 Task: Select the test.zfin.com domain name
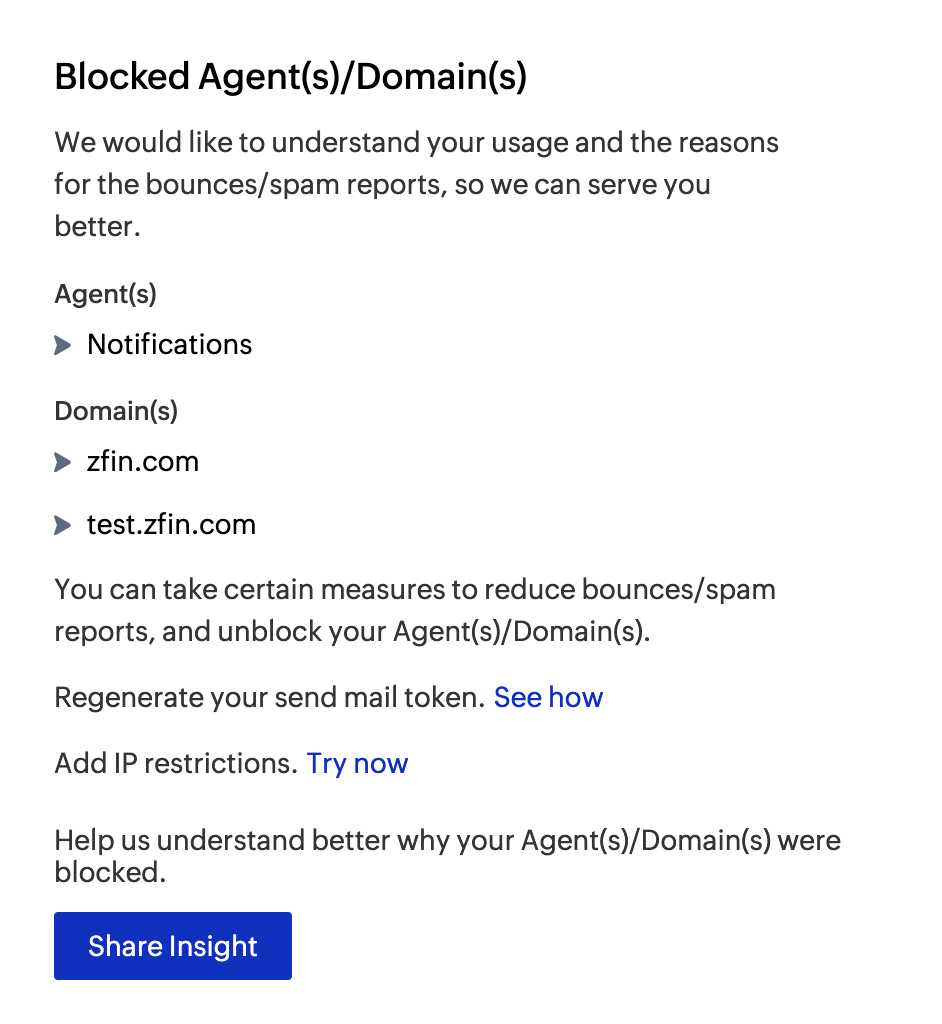point(171,525)
